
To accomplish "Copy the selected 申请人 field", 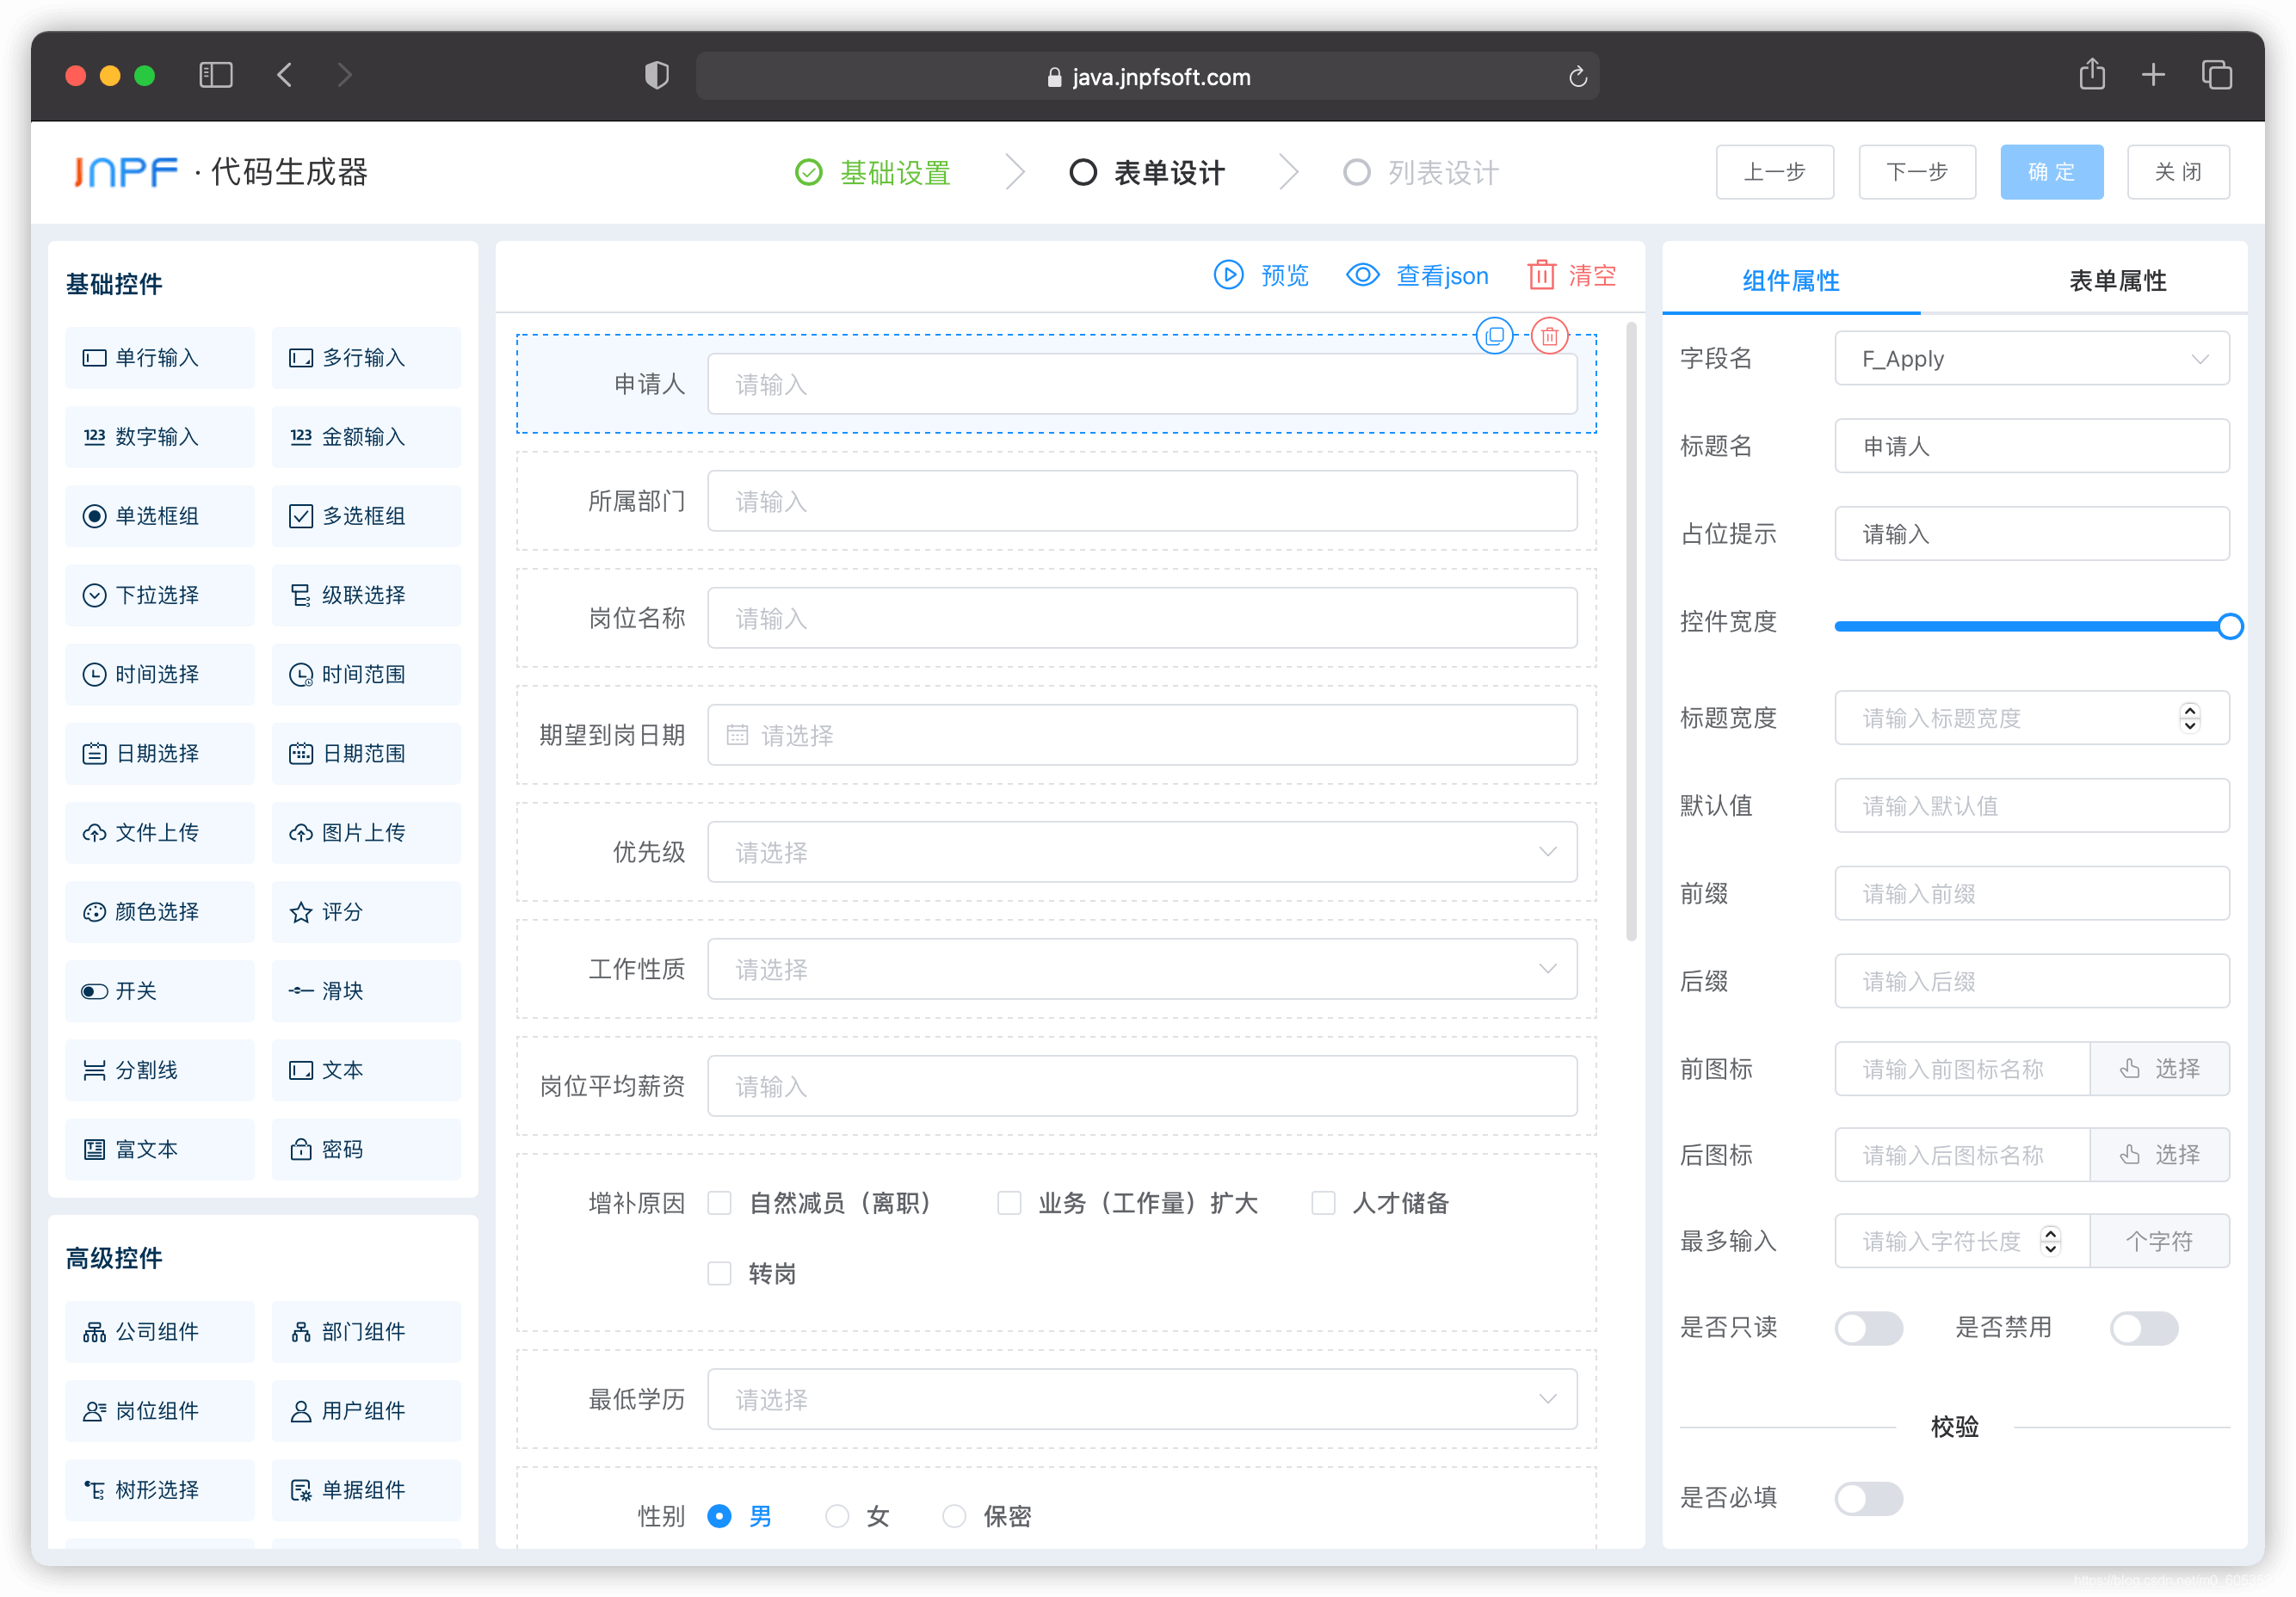I will coord(1494,336).
